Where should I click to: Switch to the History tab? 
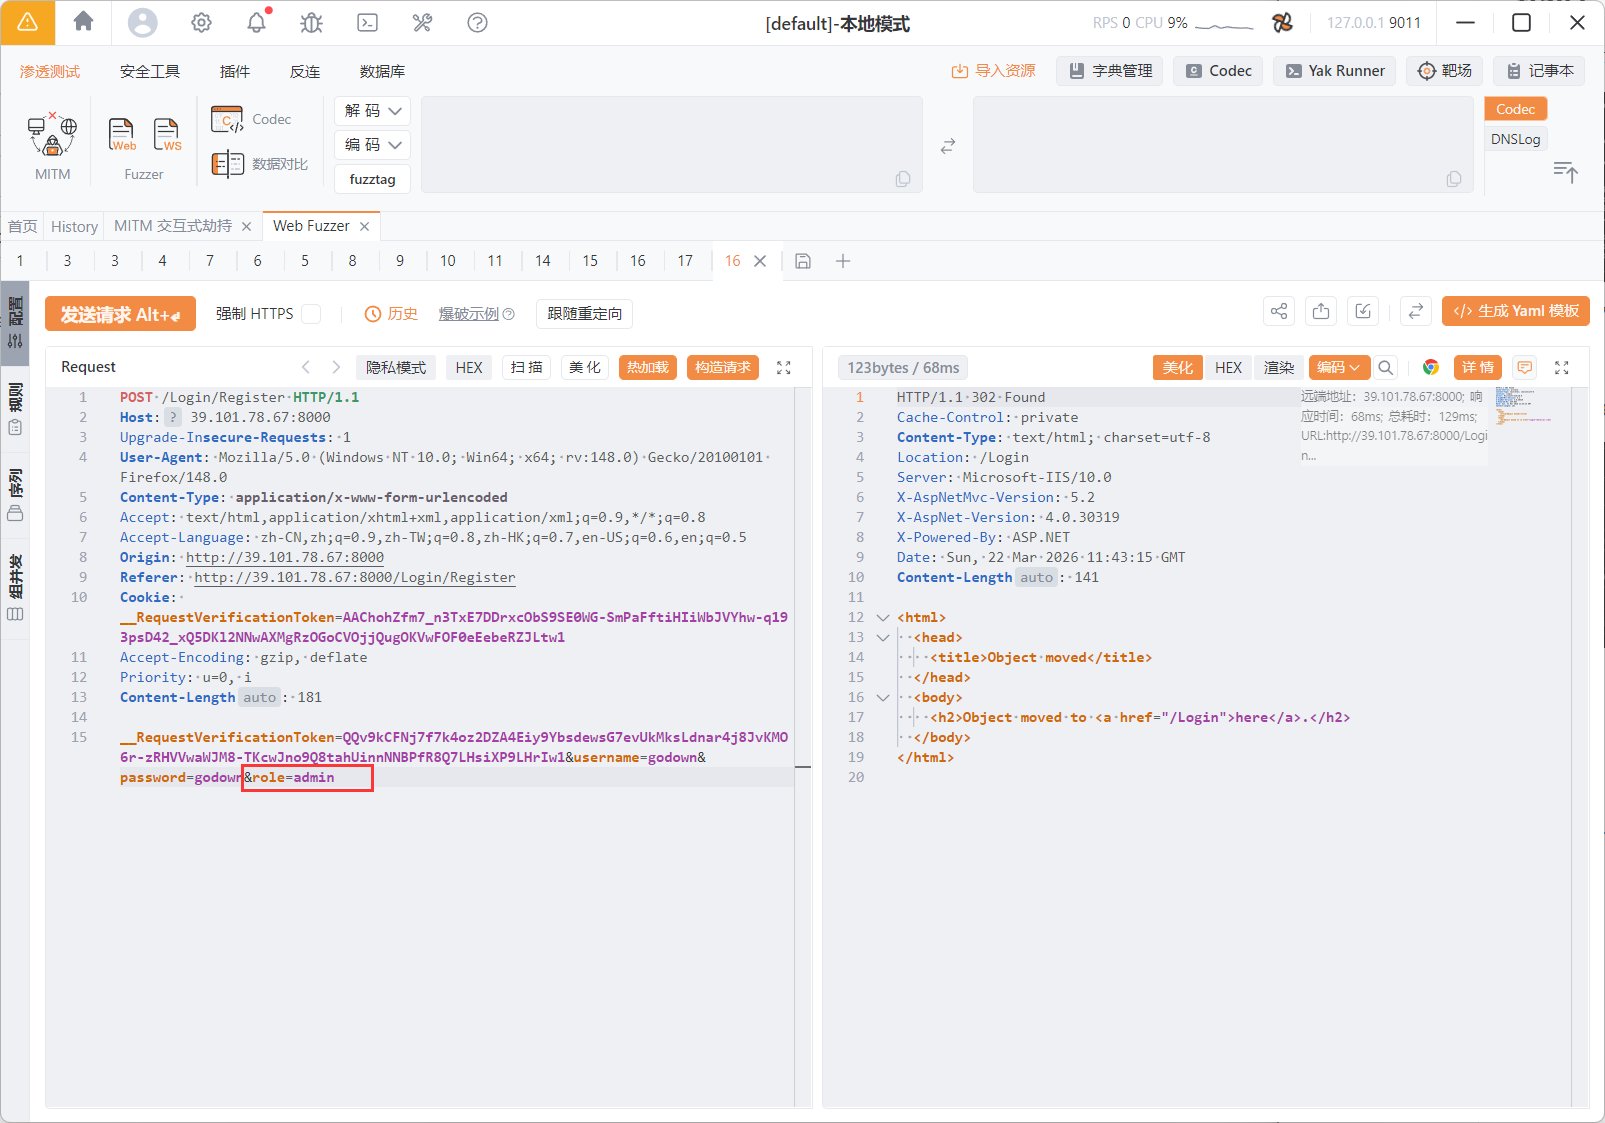74,227
